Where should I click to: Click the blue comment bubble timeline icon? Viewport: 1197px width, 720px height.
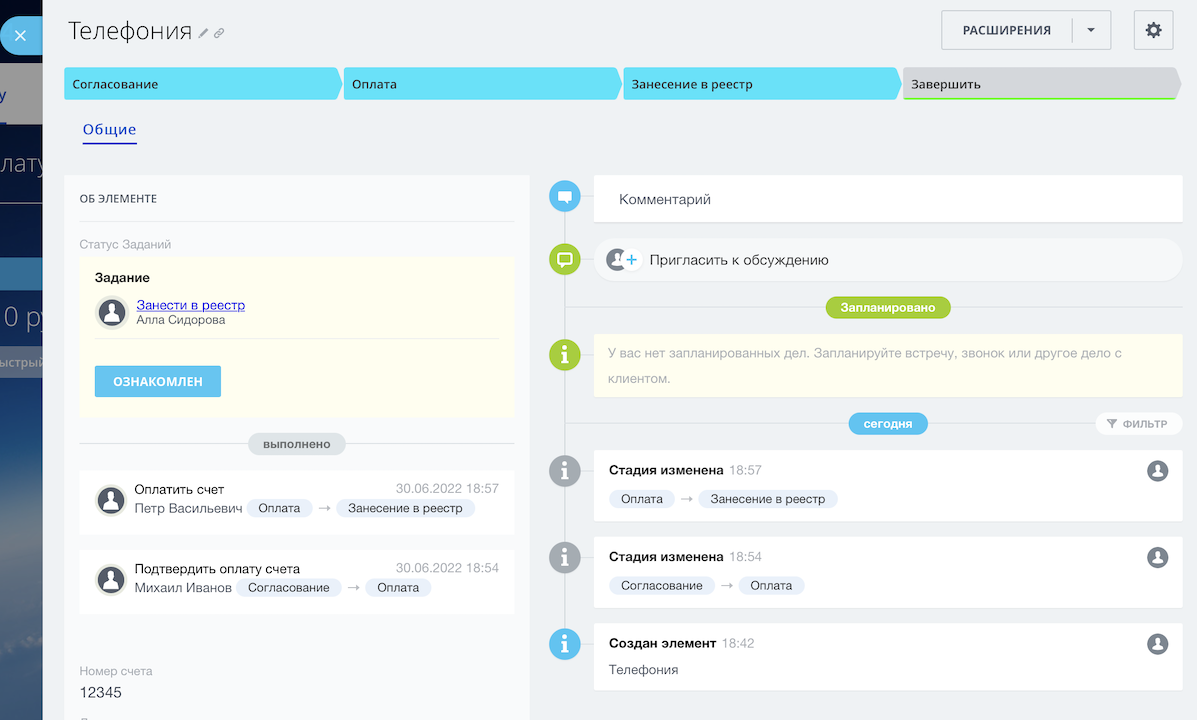(565, 197)
